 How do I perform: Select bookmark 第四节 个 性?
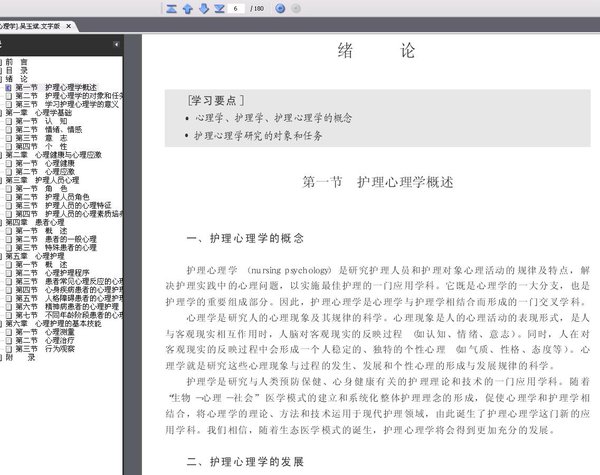(x=41, y=146)
